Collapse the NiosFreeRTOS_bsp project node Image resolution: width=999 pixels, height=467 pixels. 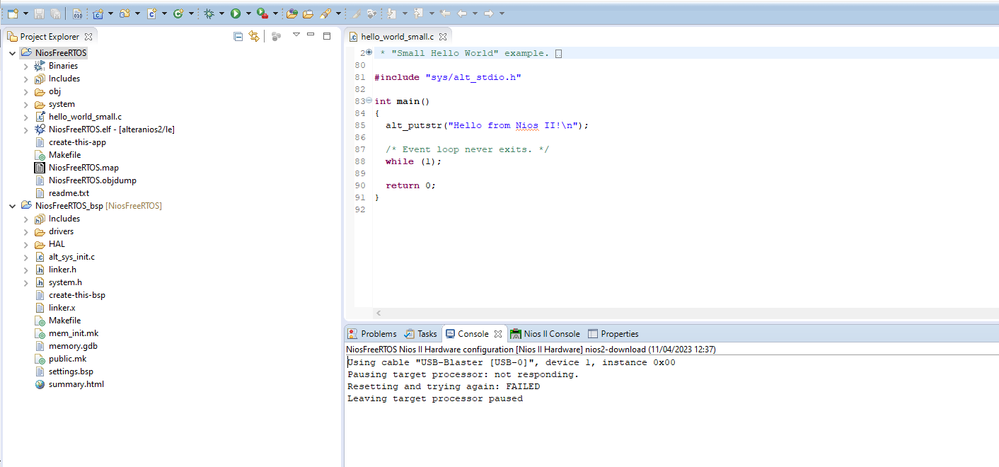(x=12, y=205)
